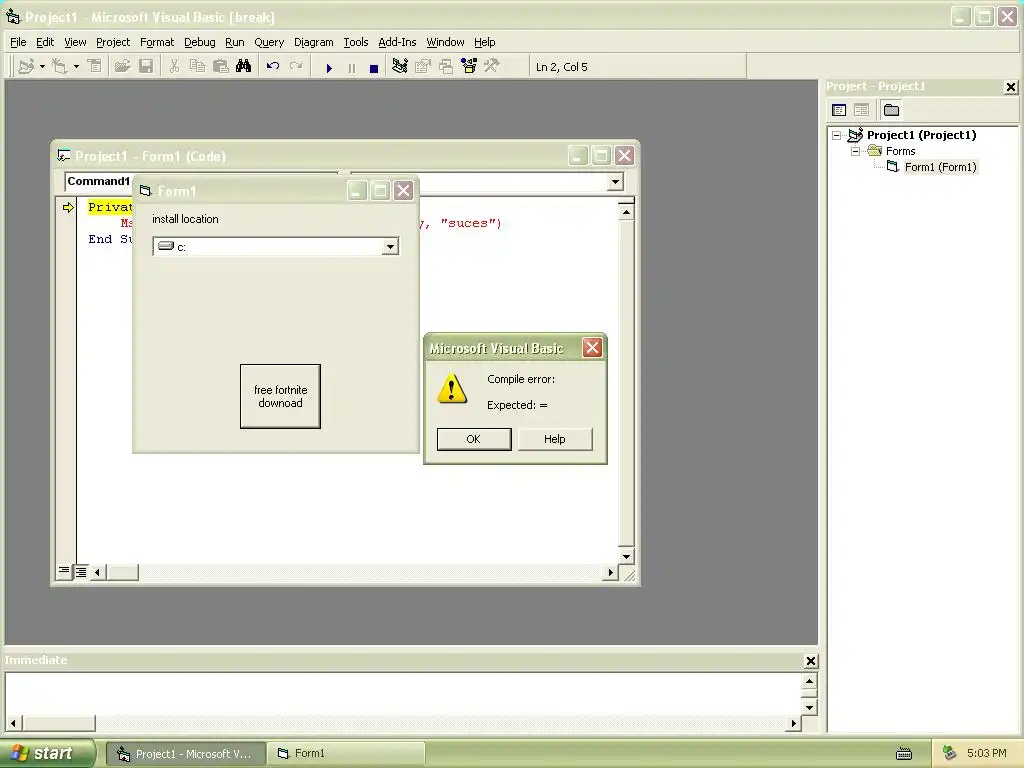Screen dimensions: 1024x768
Task: Toggle Folders icon in Project panel
Action: 891,110
